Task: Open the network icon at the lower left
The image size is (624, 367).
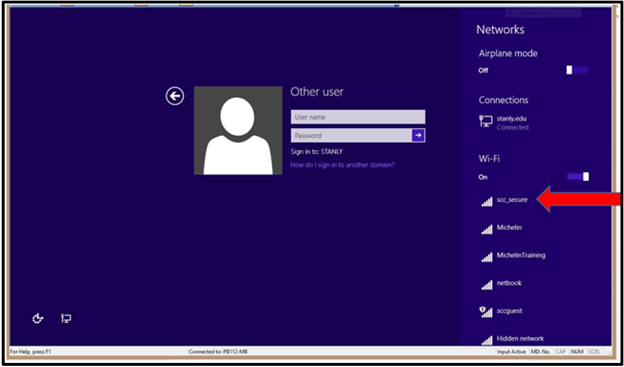Action: click(66, 318)
